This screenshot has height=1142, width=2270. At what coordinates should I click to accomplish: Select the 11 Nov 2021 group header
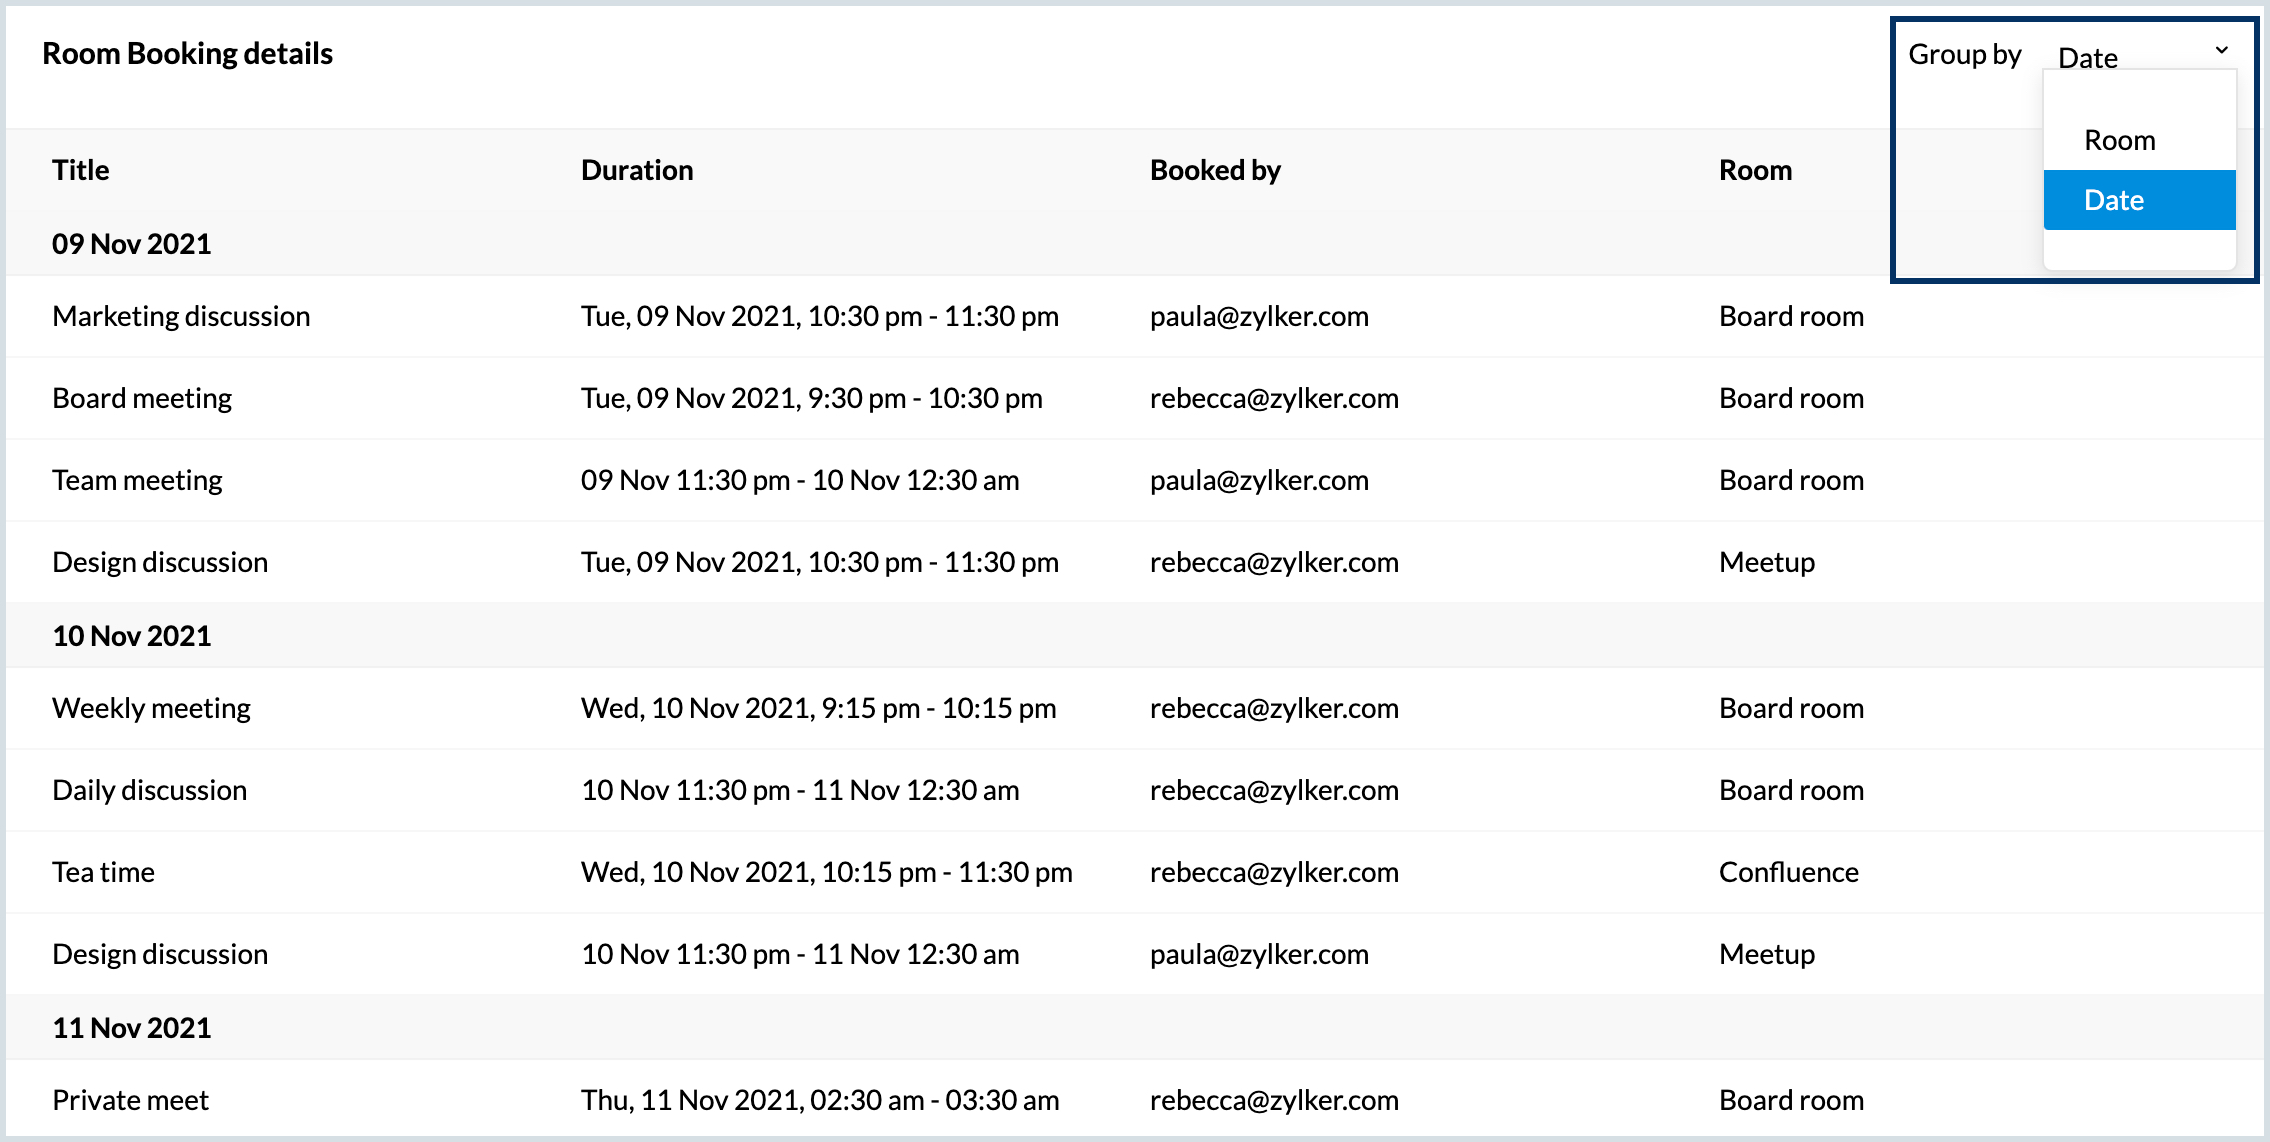[x=131, y=1028]
